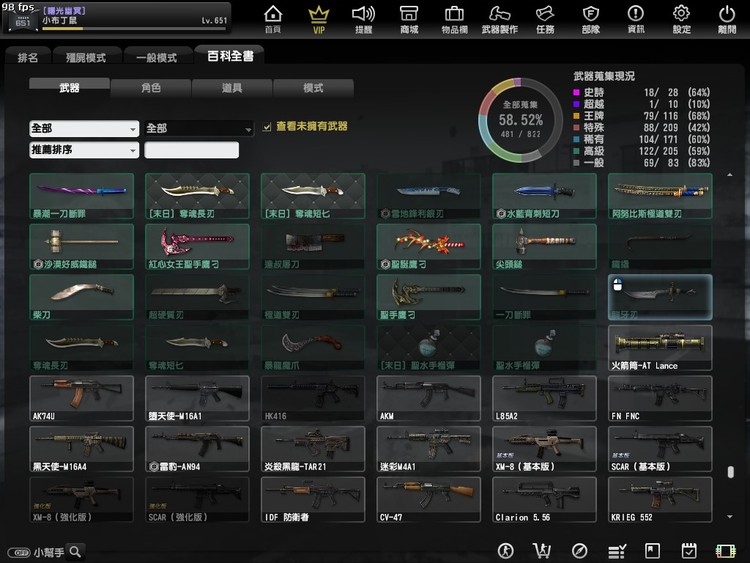Click the 提醒 speaker icon
Image resolution: width=750 pixels, height=563 pixels.
(364, 19)
